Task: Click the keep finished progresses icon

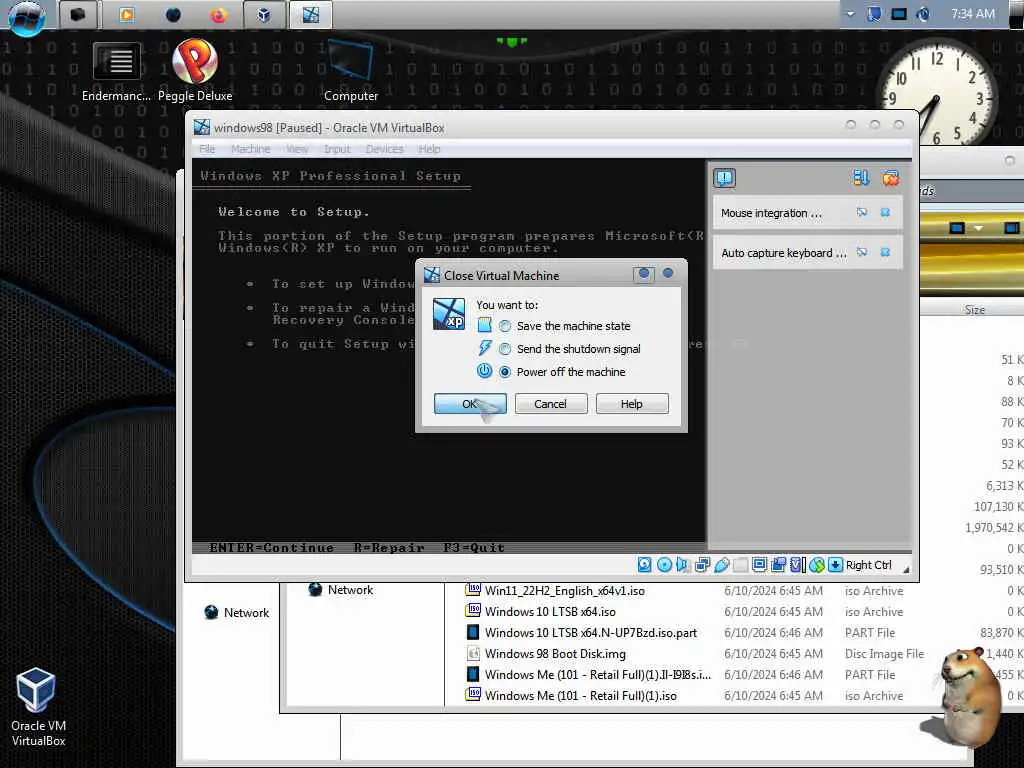Action: [861, 178]
